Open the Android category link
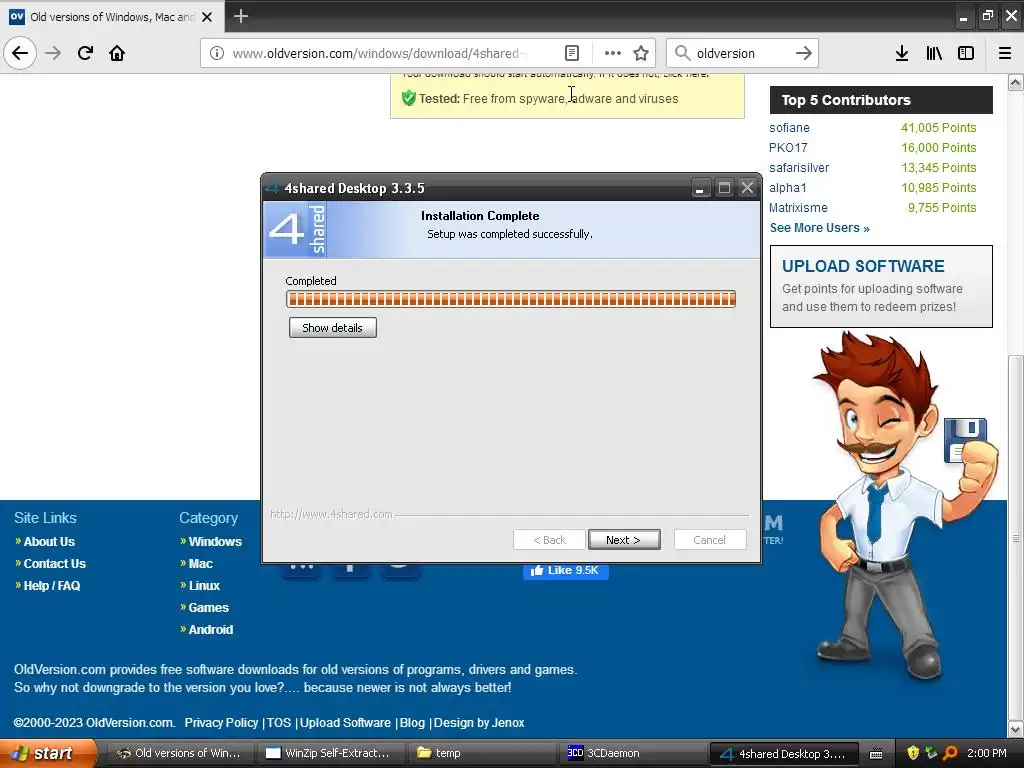Image resolution: width=1024 pixels, height=768 pixels. (x=210, y=630)
